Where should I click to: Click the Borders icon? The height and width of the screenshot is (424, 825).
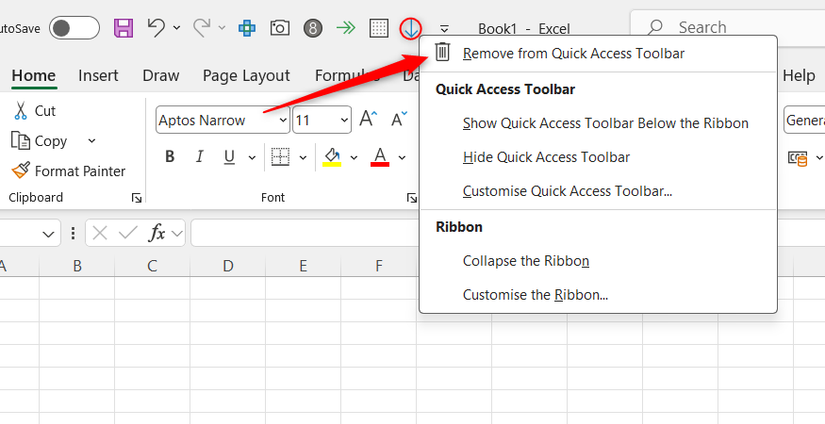coord(280,157)
